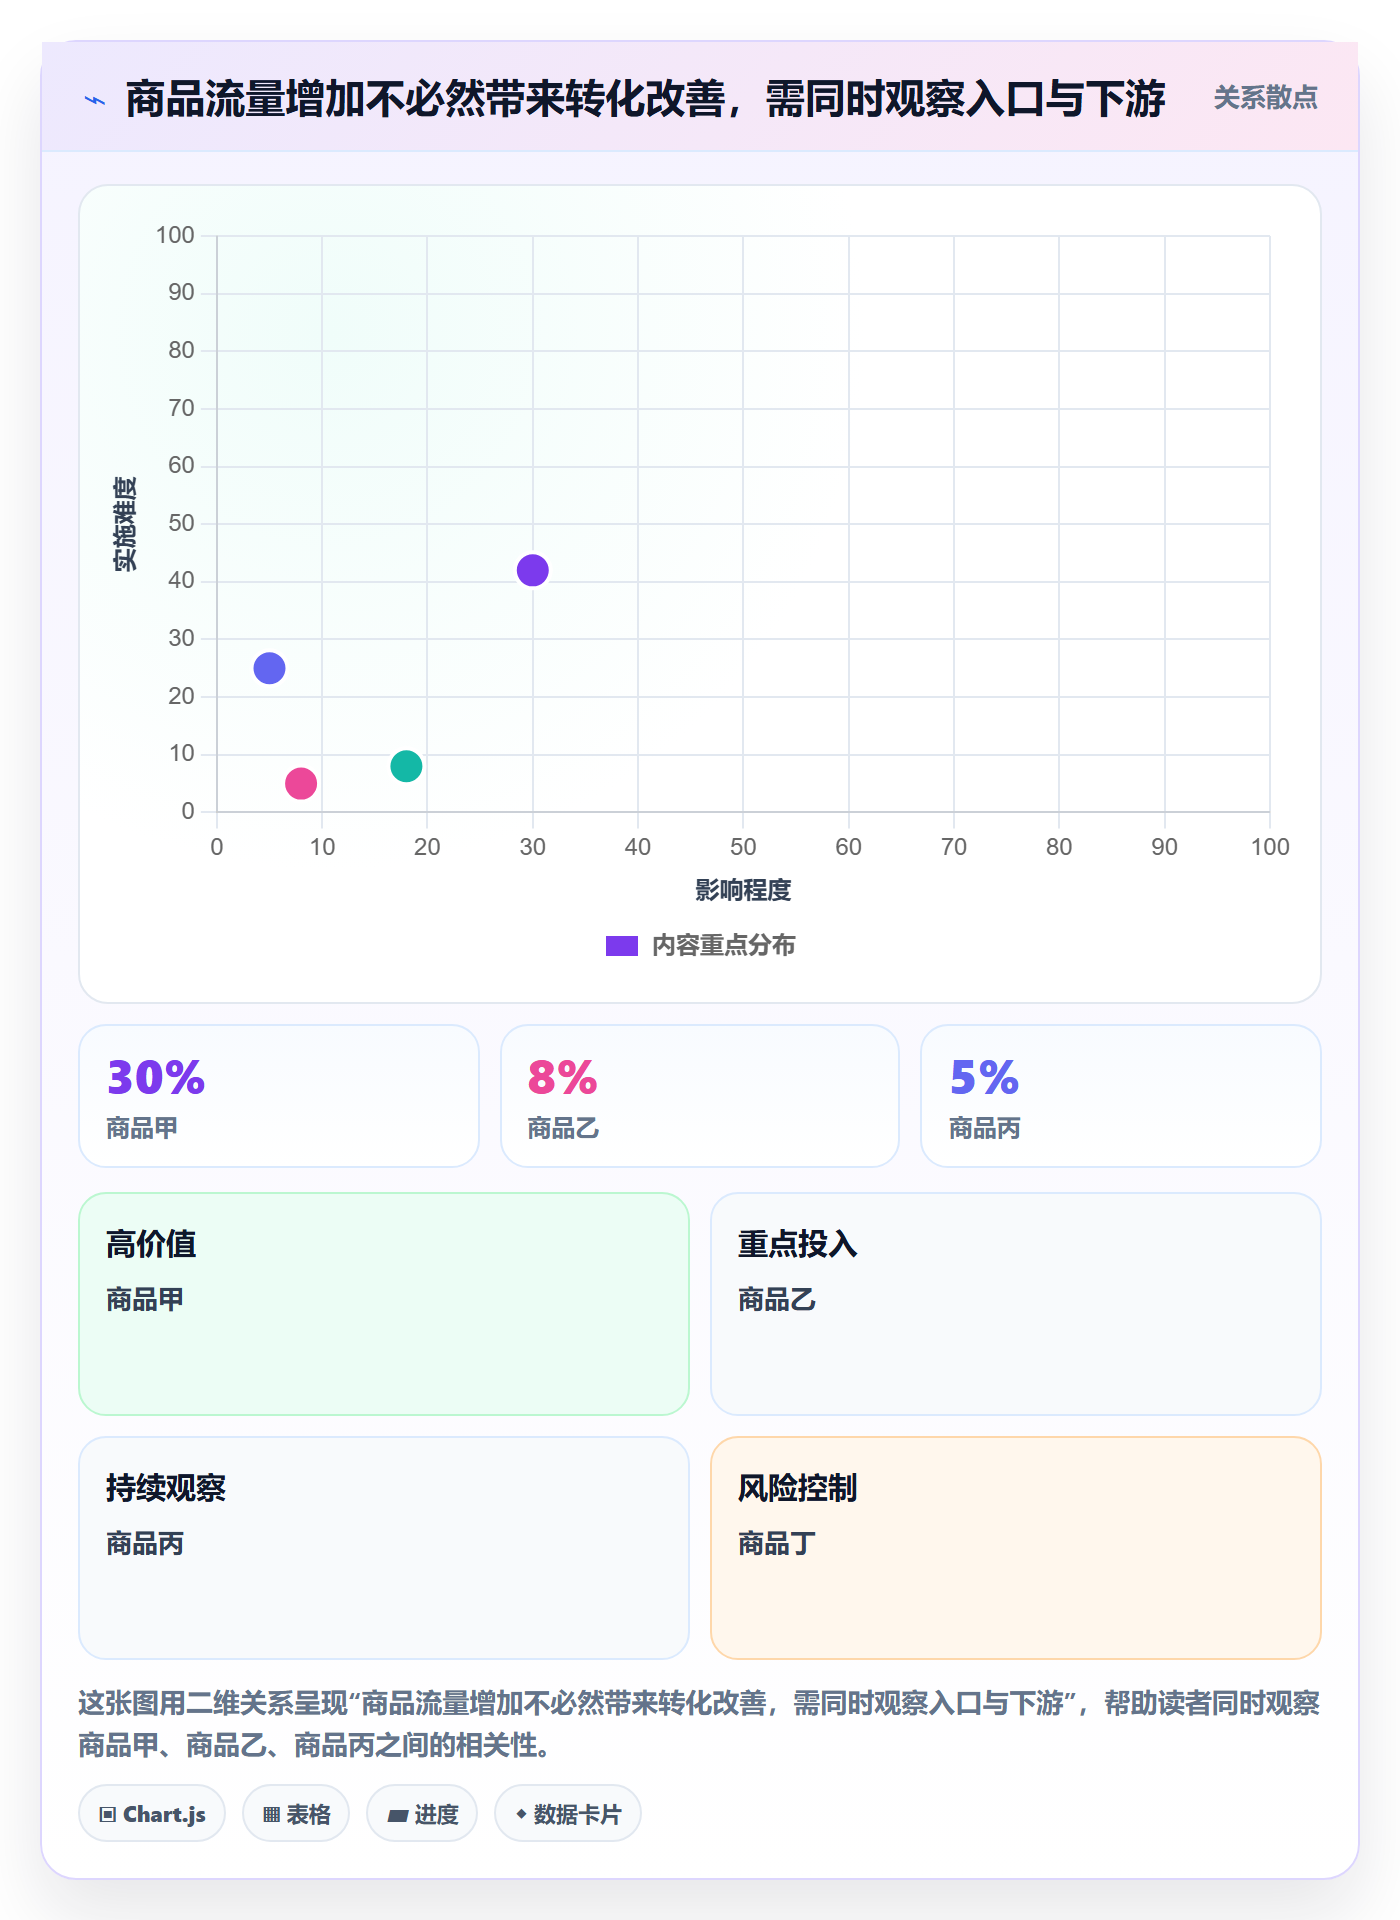Click the Chart.js chip
This screenshot has height=1920, width=1400.
(x=152, y=1814)
